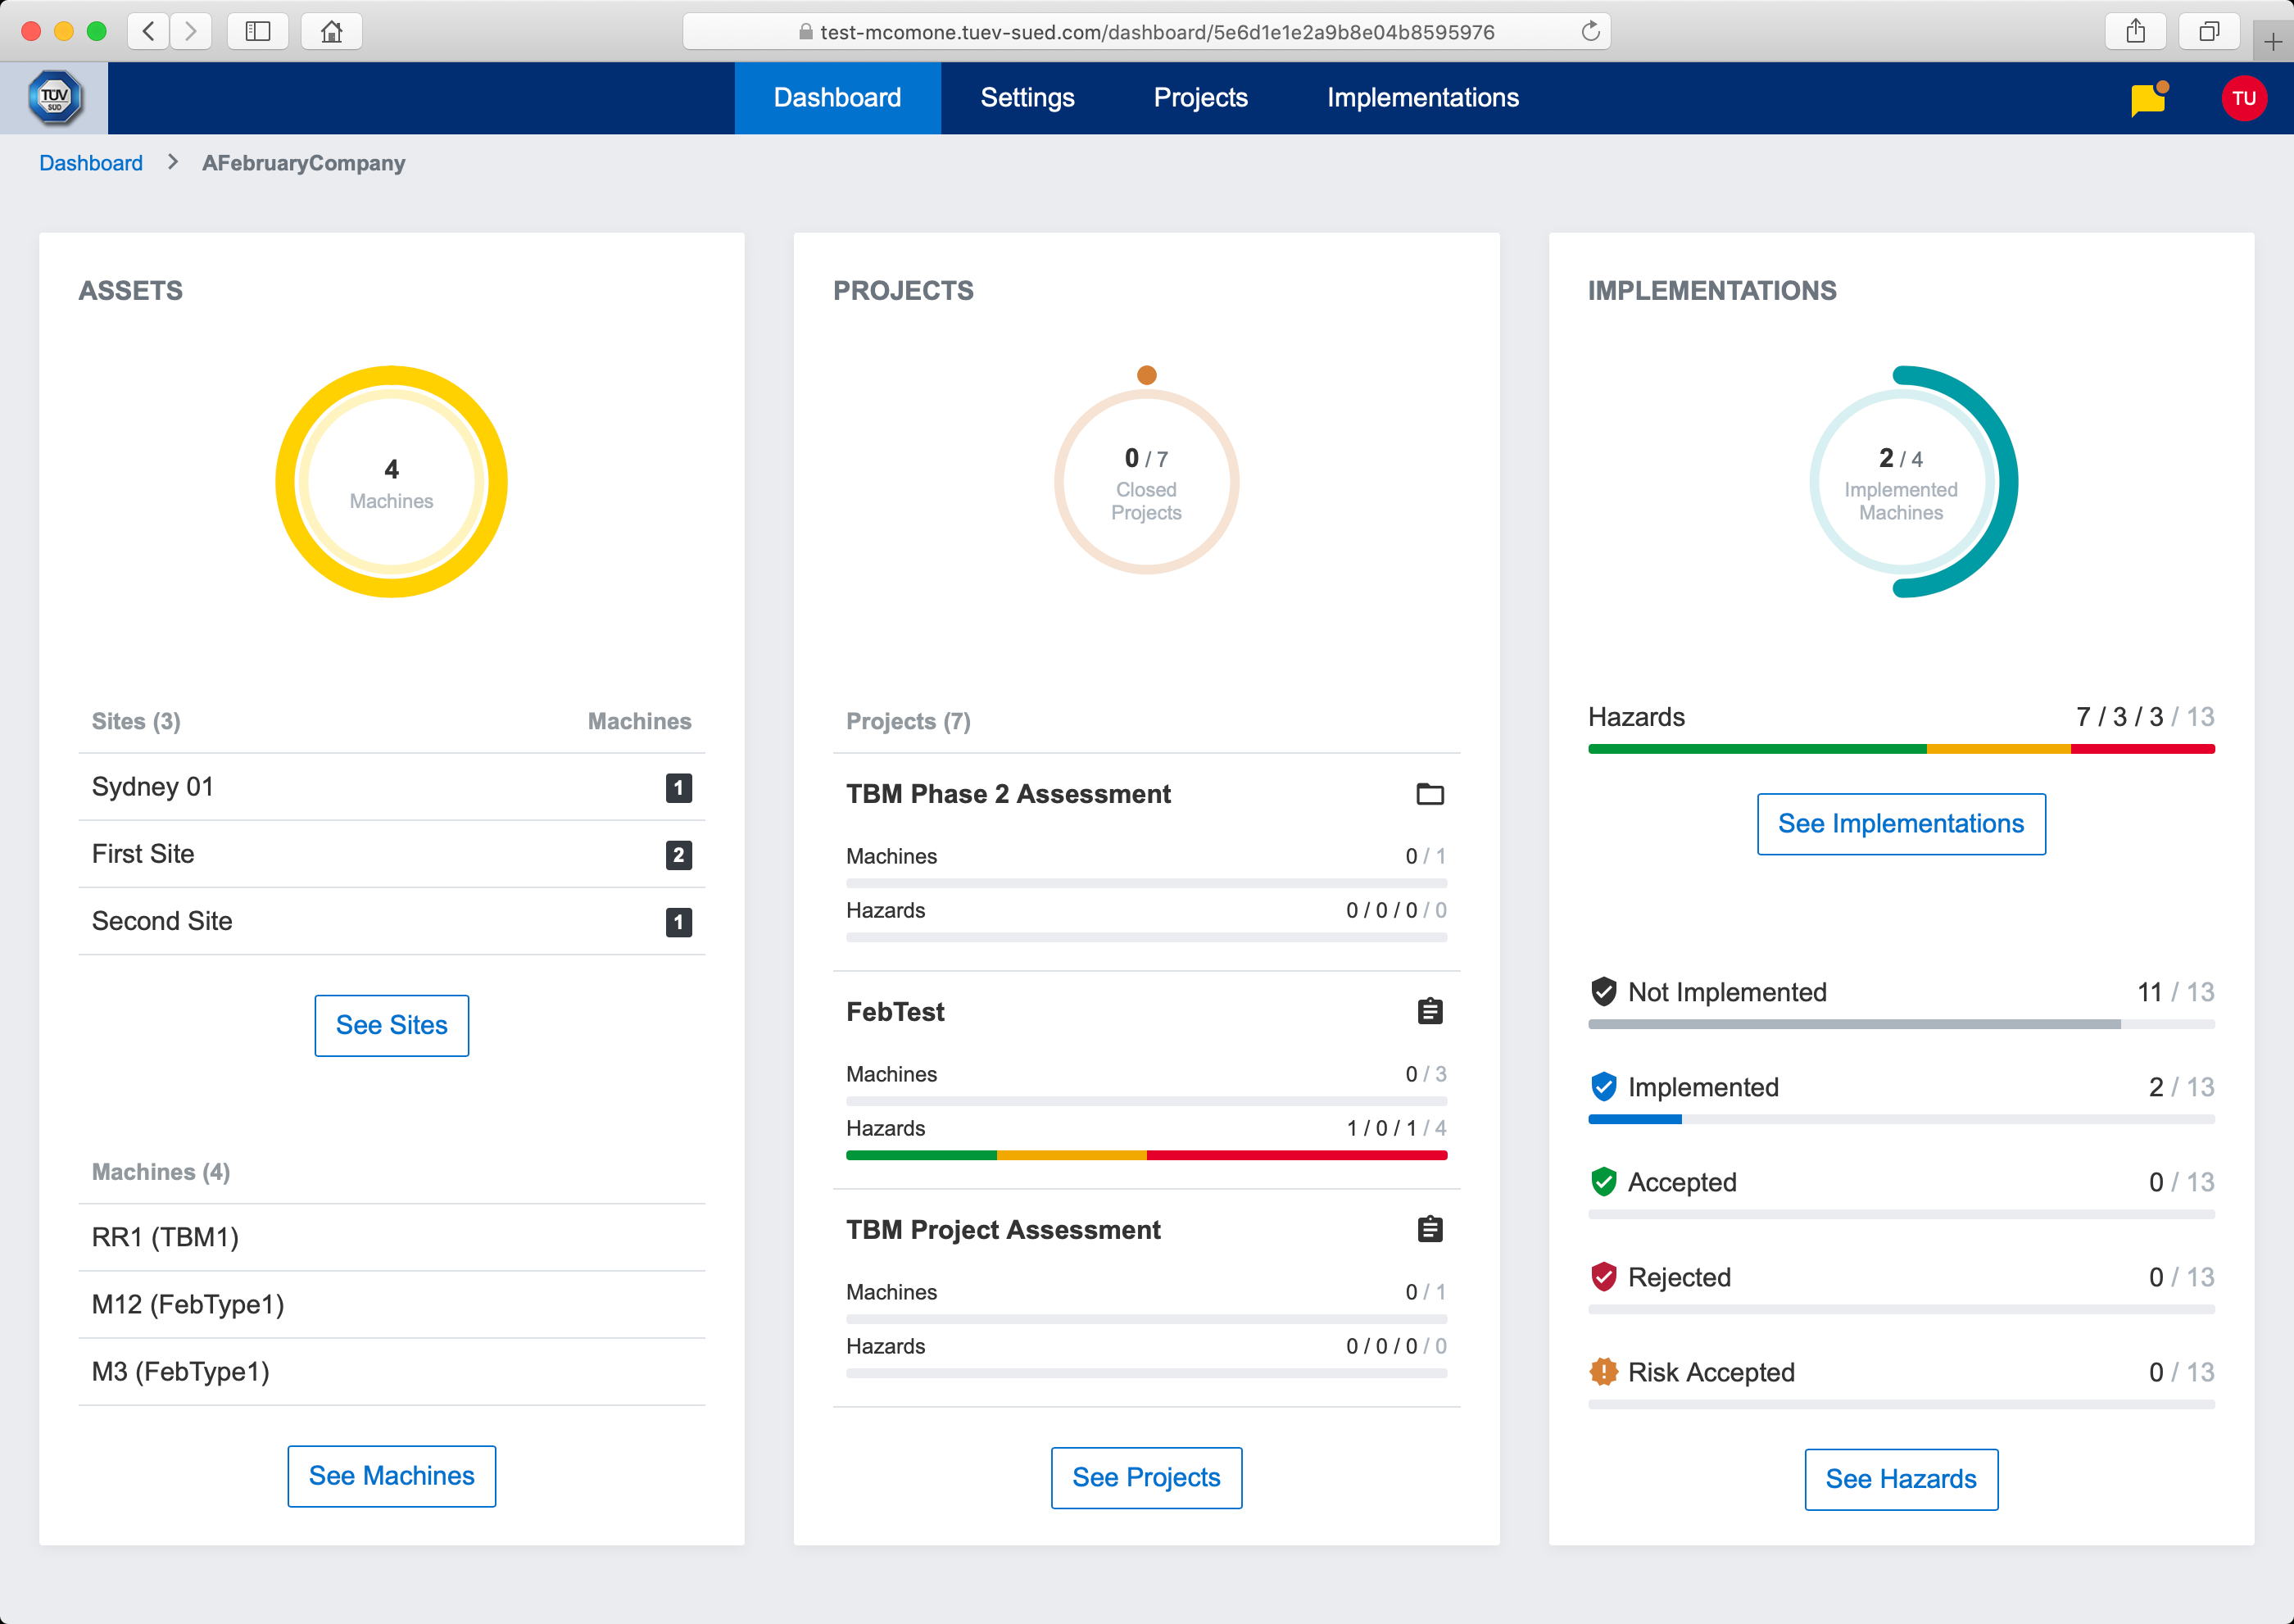The height and width of the screenshot is (1624, 2294).
Task: Click See Sites button in Assets panel
Action: (390, 1023)
